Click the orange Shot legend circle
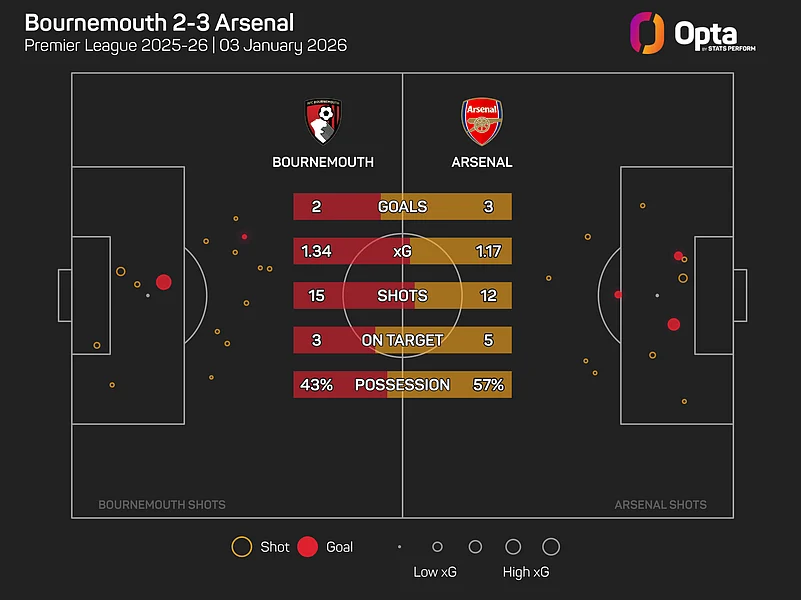Screen dimensions: 801x600 pyautogui.click(x=241, y=547)
